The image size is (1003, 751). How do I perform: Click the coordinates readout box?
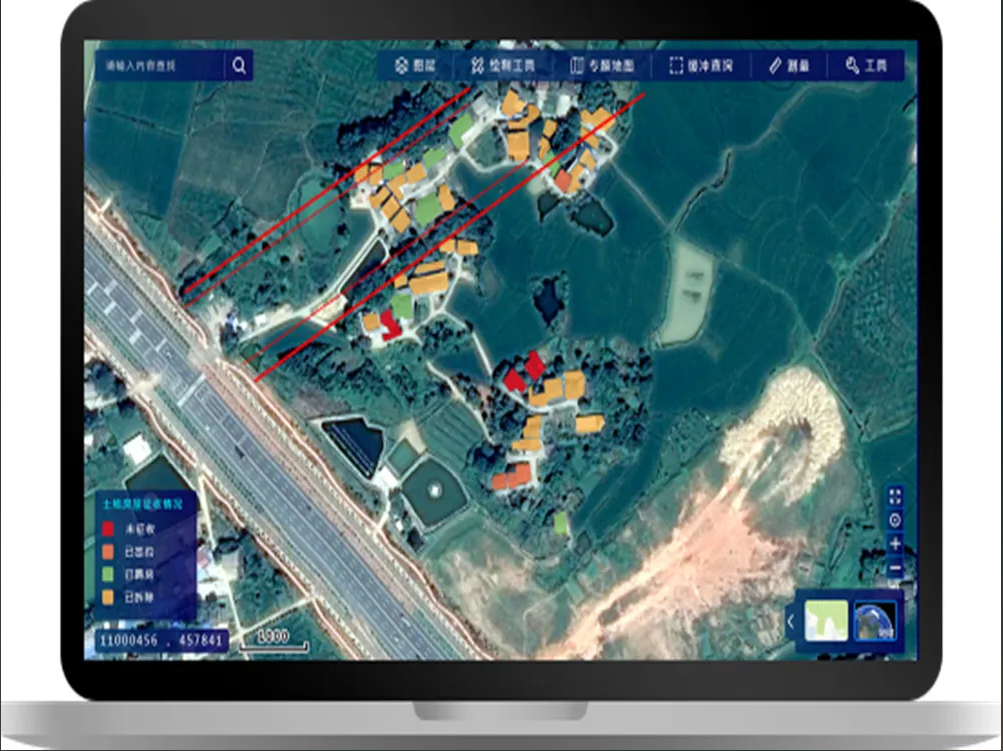162,639
